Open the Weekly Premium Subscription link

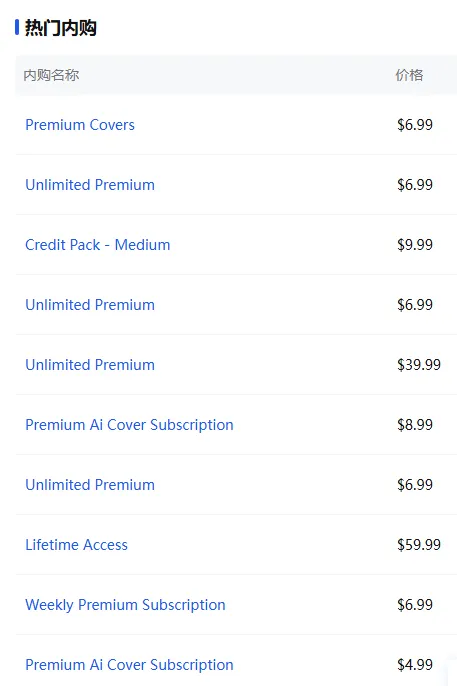pos(126,605)
